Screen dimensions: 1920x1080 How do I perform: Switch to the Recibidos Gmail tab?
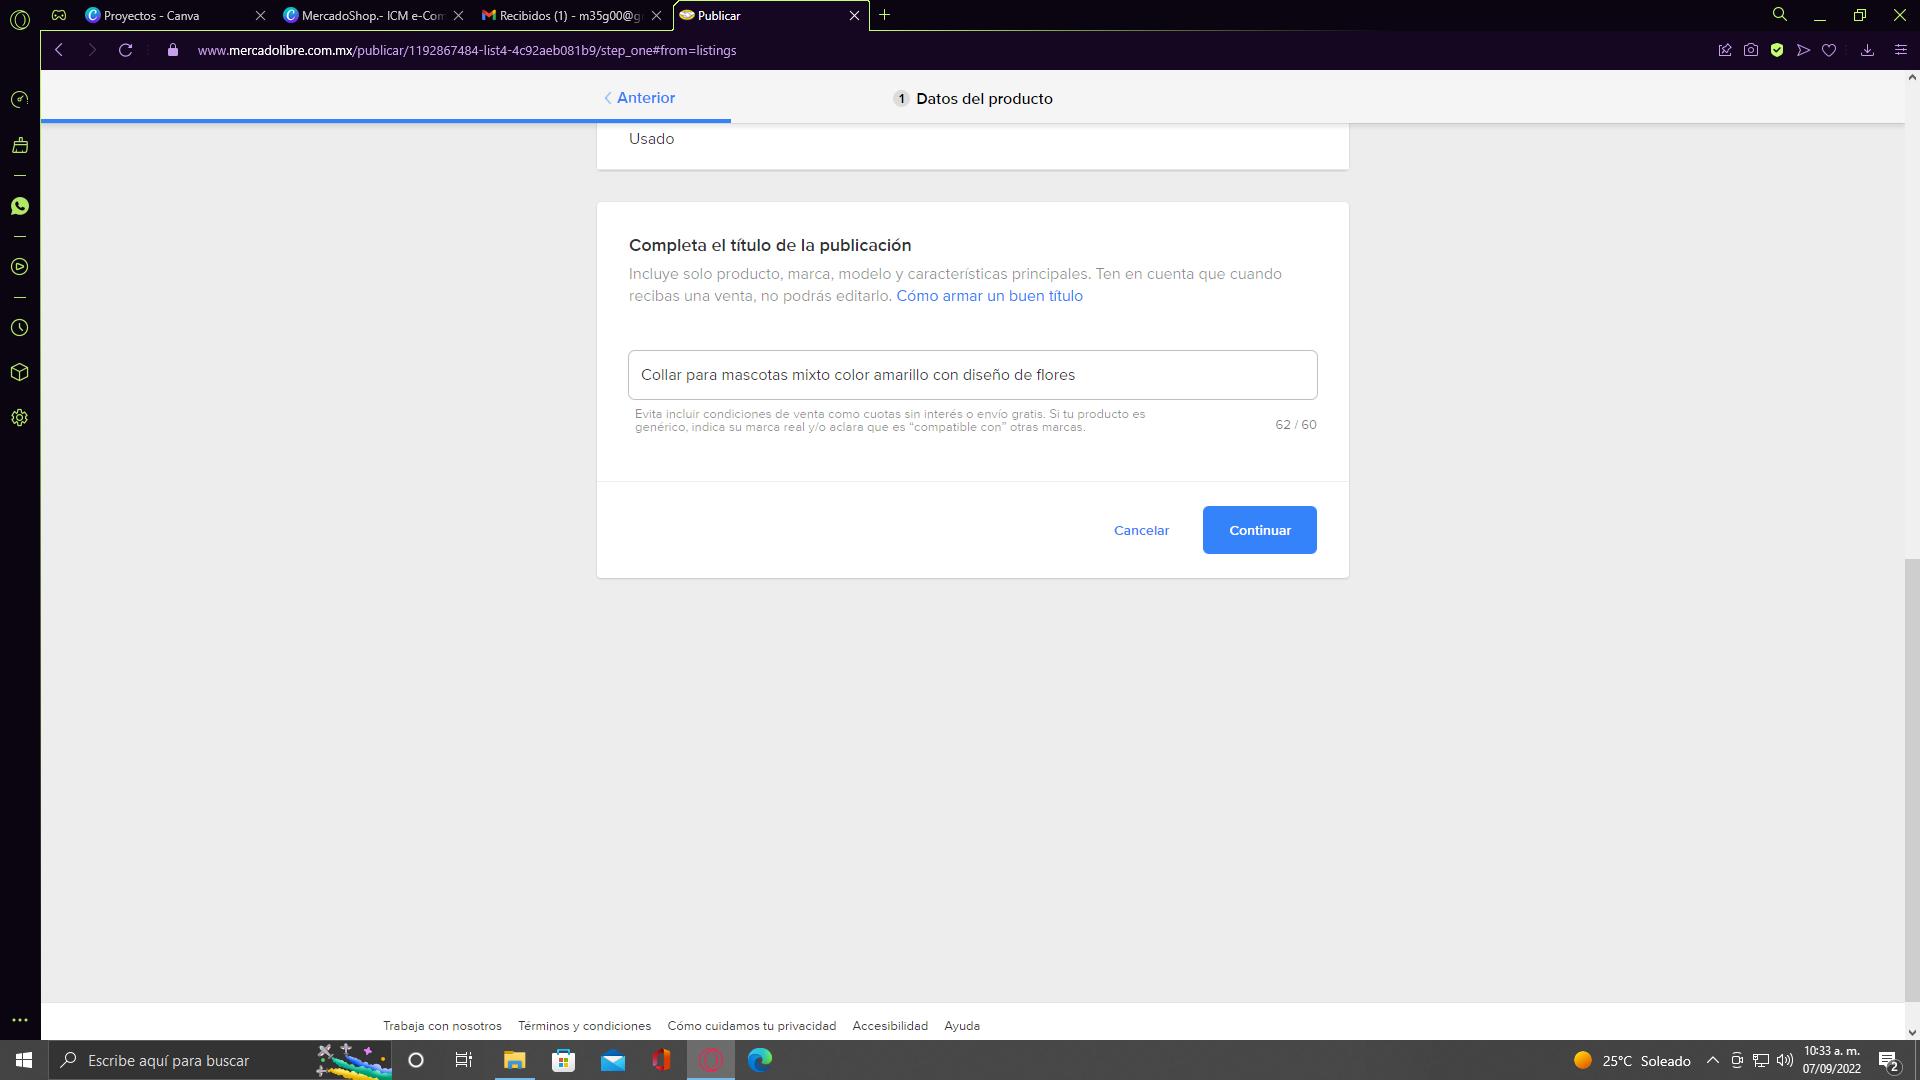(x=565, y=15)
